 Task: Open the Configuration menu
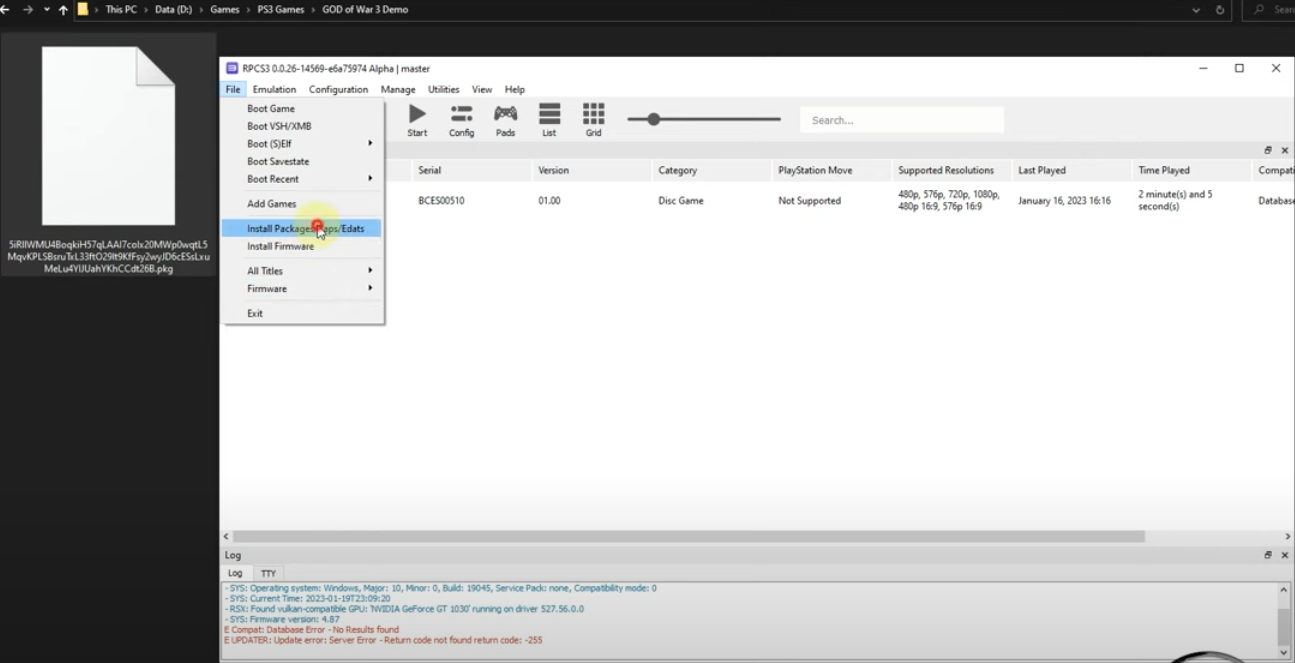[x=338, y=90]
